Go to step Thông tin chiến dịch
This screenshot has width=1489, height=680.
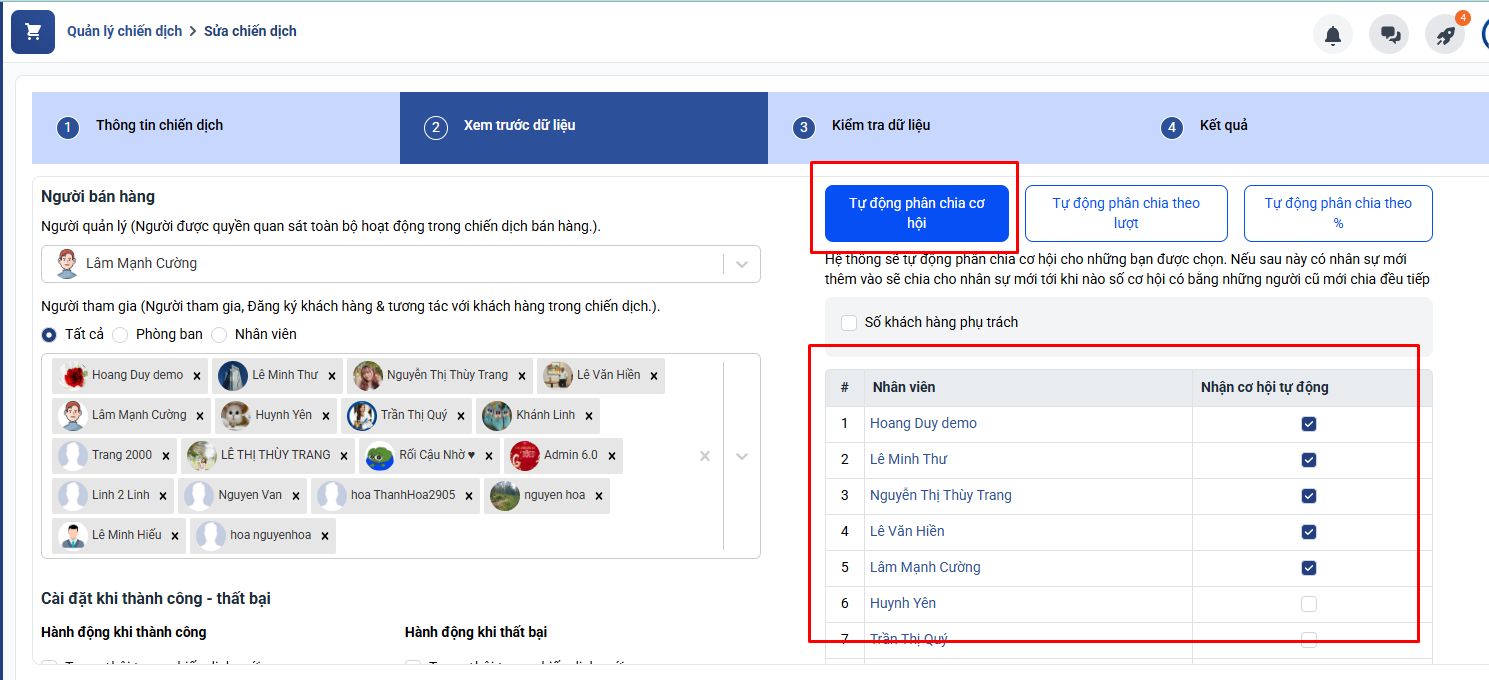tap(159, 126)
